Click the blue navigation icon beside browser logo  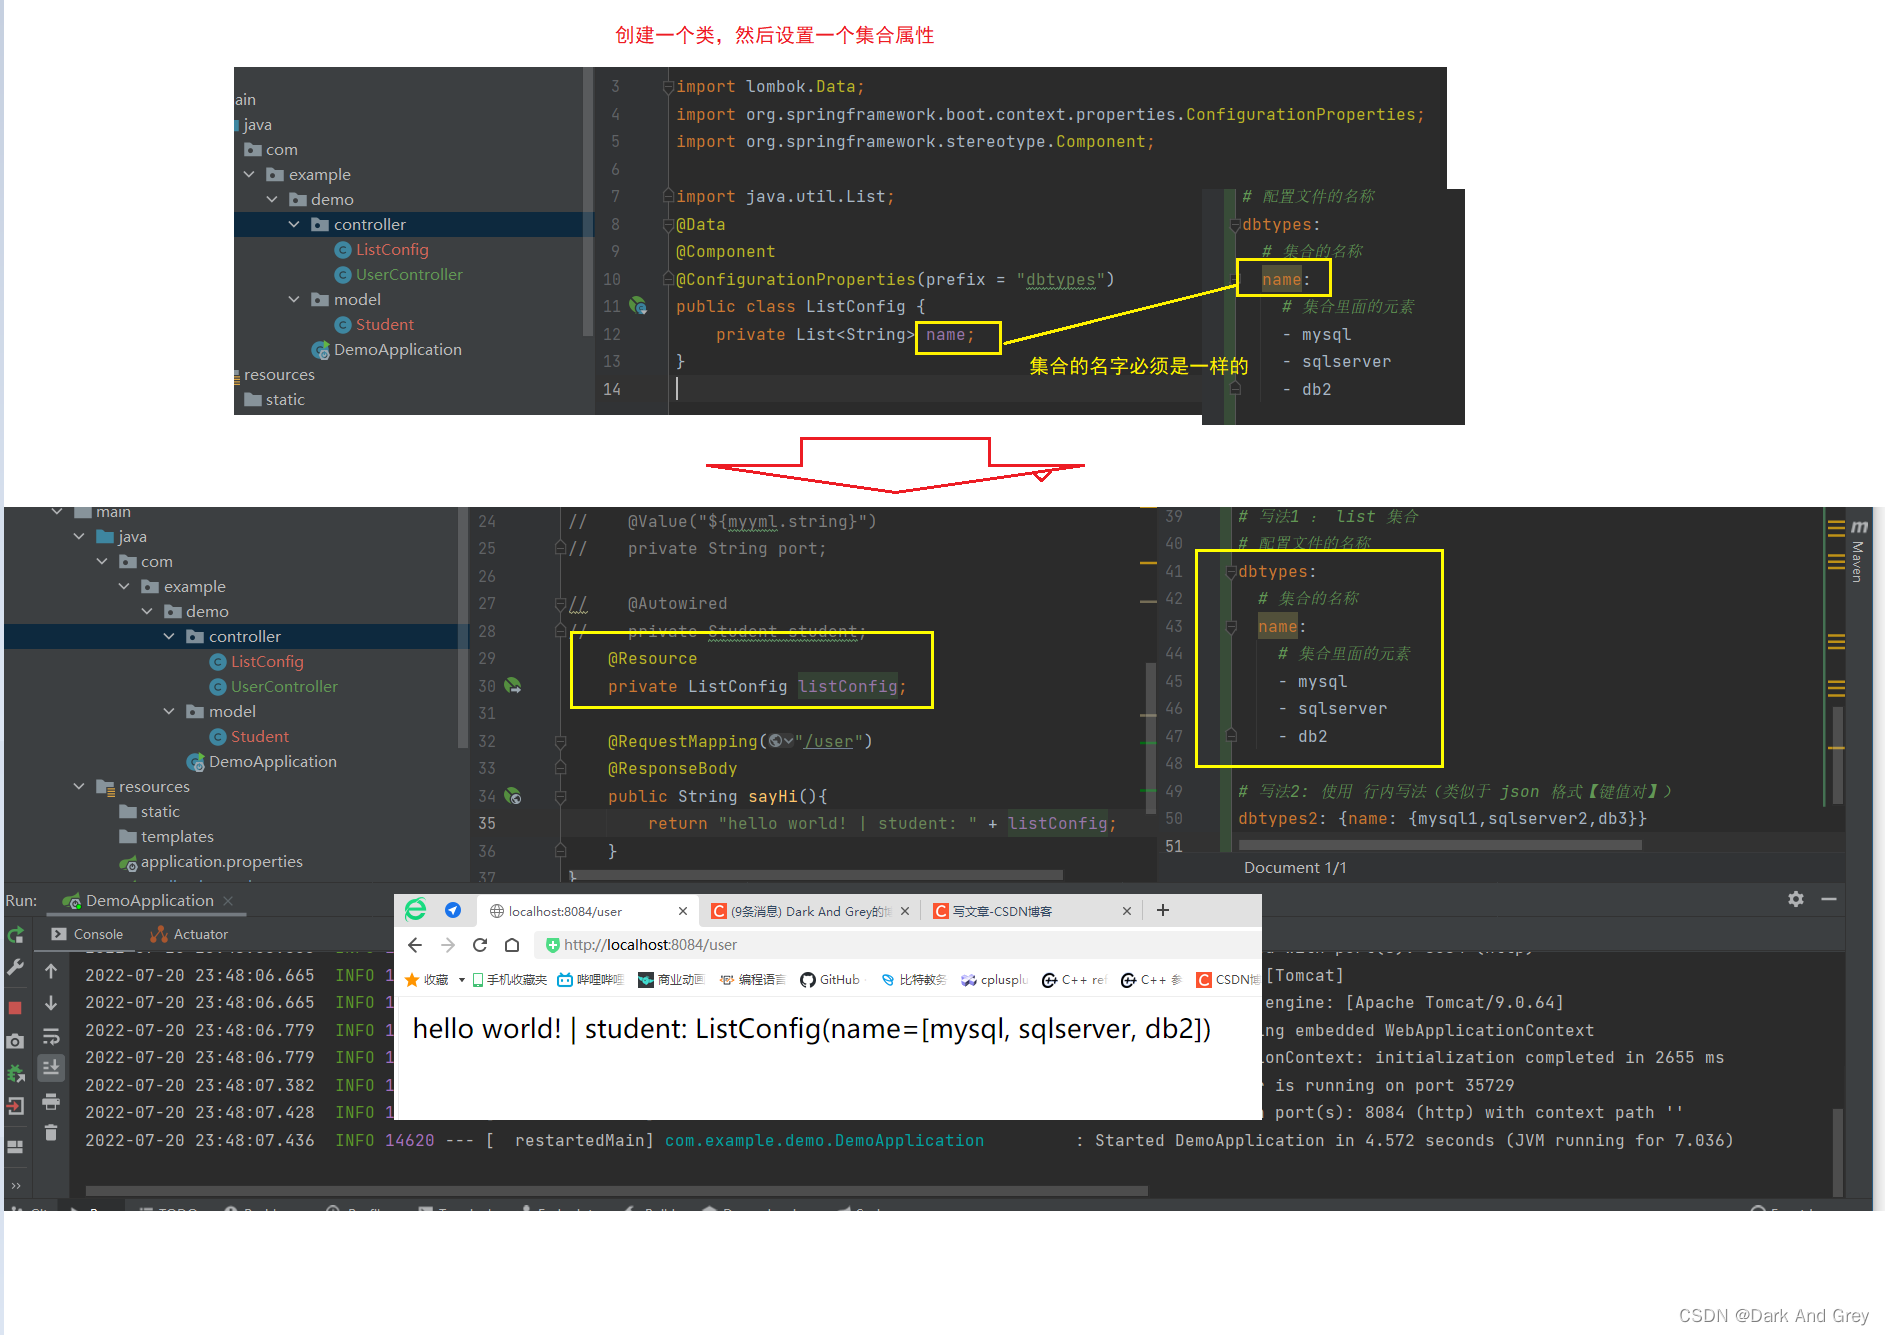pyautogui.click(x=453, y=910)
